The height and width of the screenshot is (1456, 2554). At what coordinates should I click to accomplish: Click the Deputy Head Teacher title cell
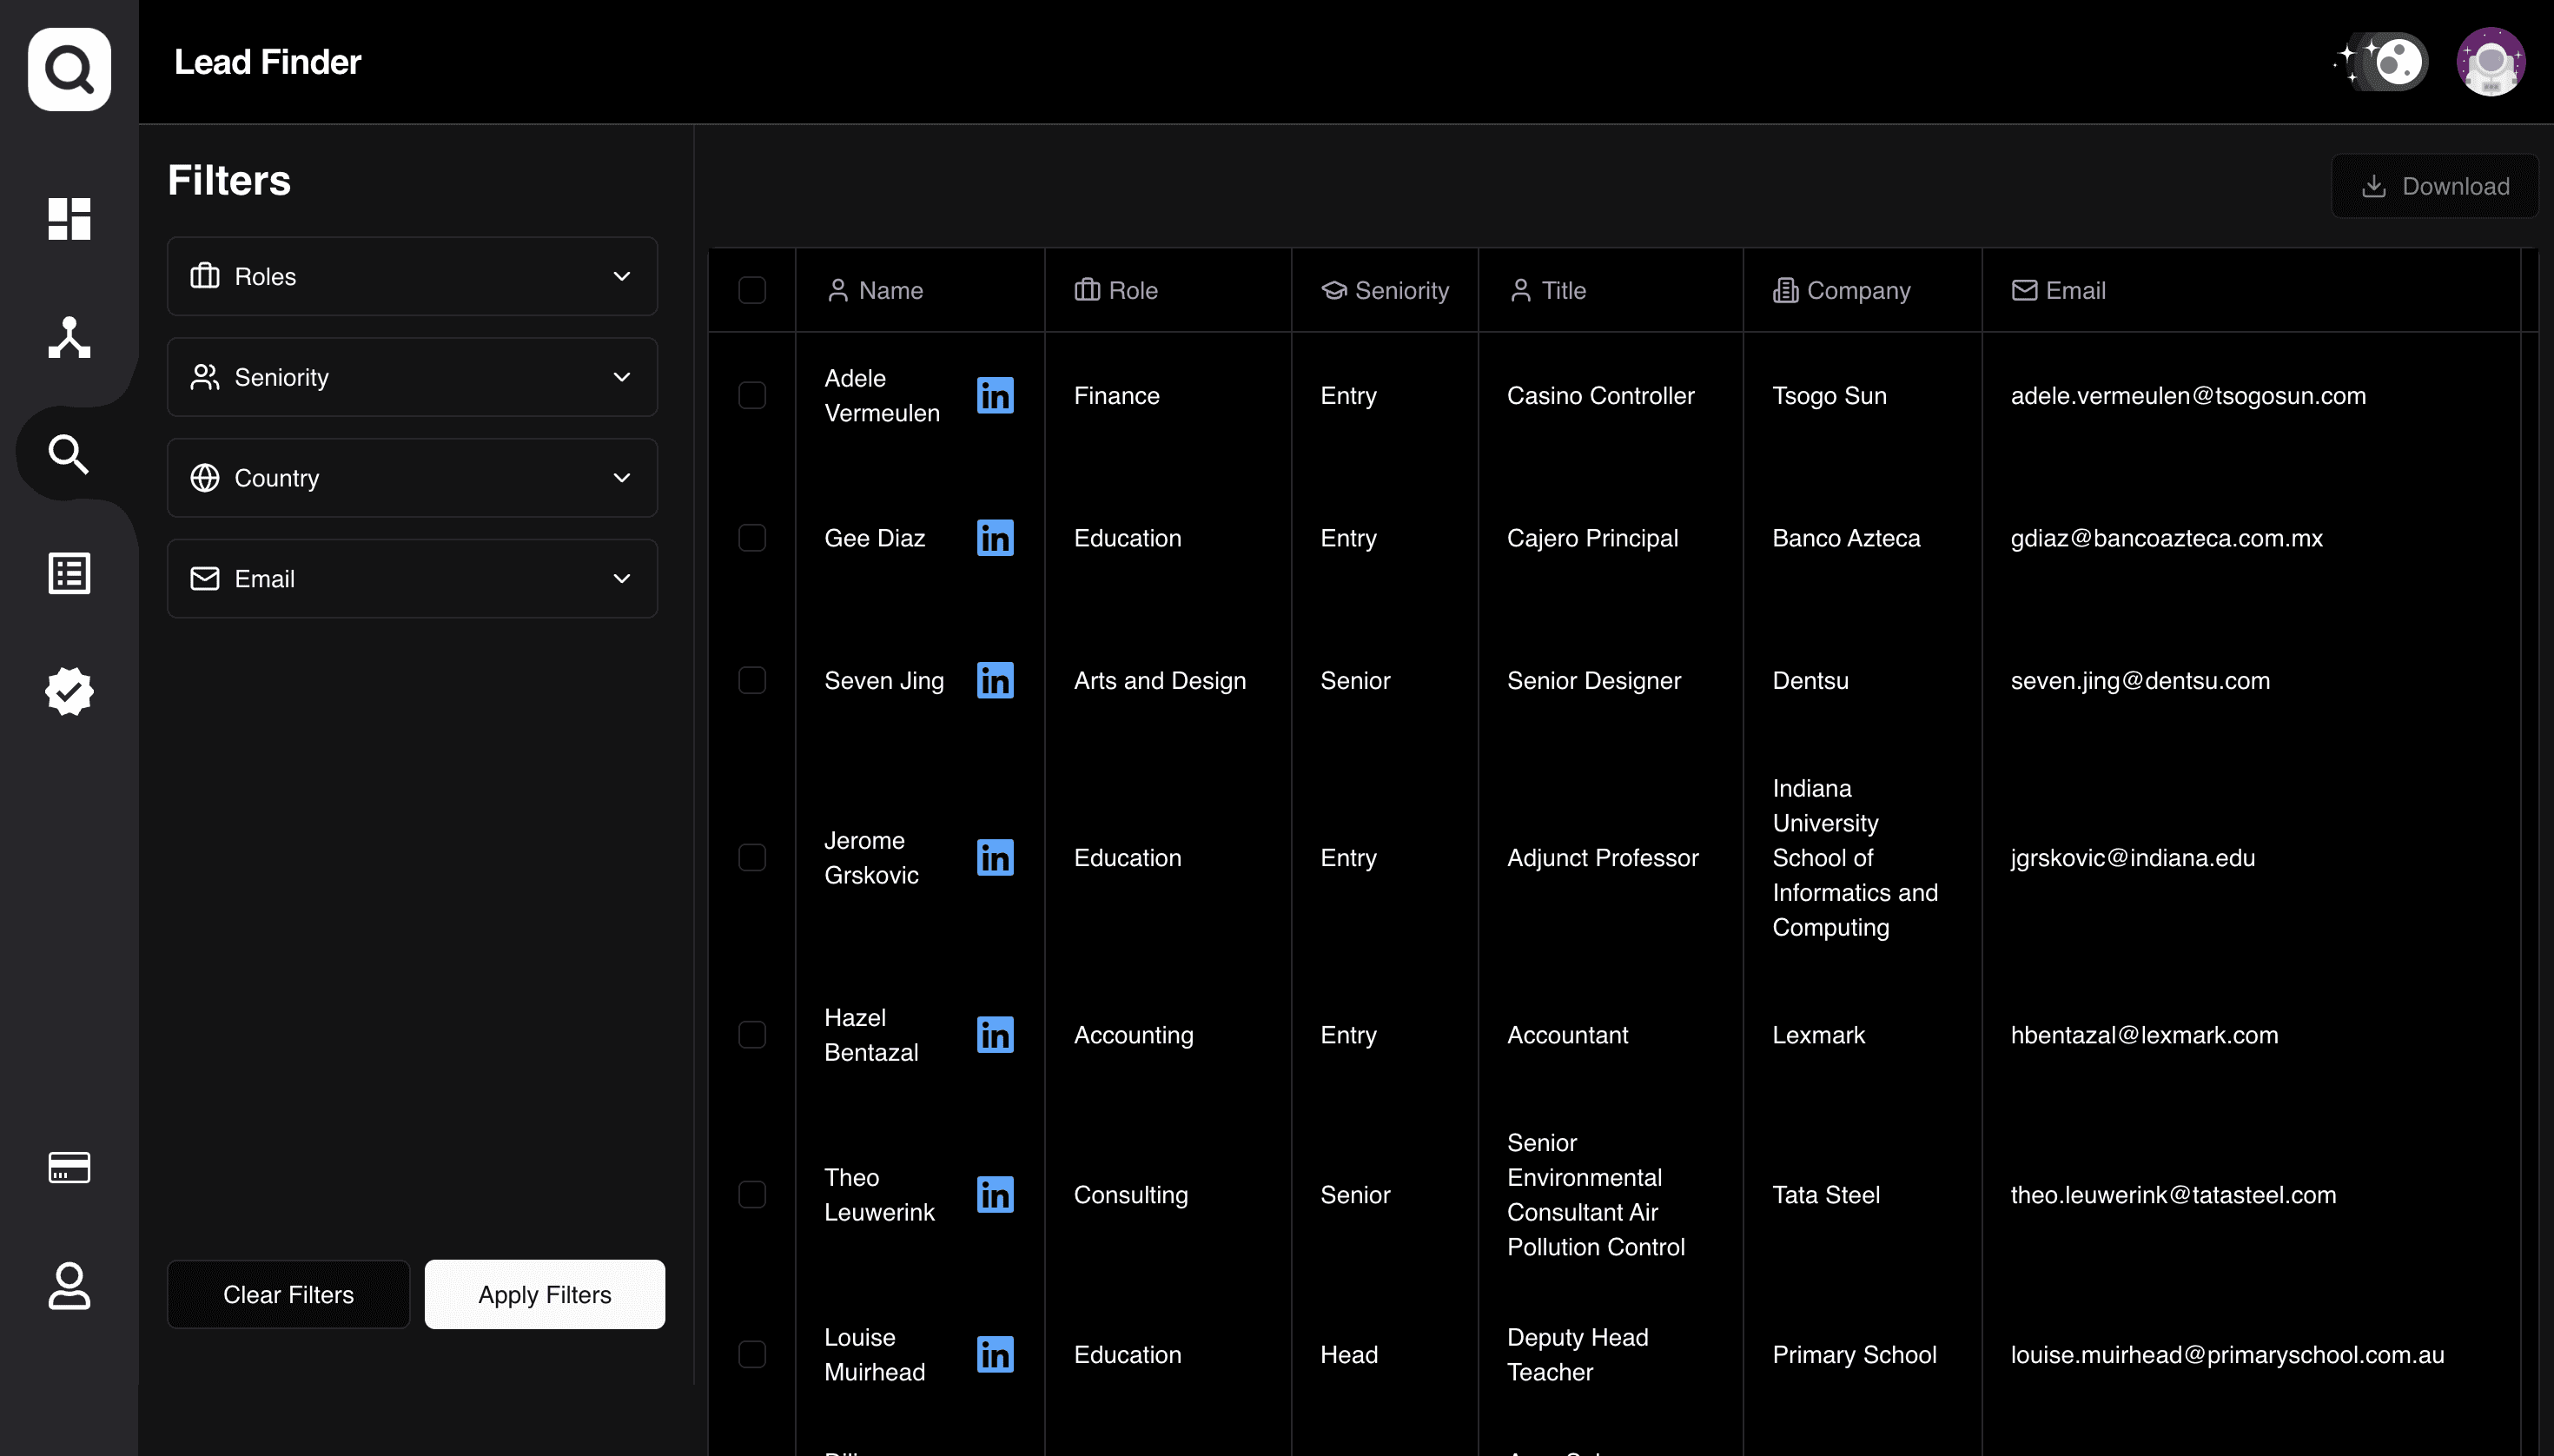(1577, 1354)
